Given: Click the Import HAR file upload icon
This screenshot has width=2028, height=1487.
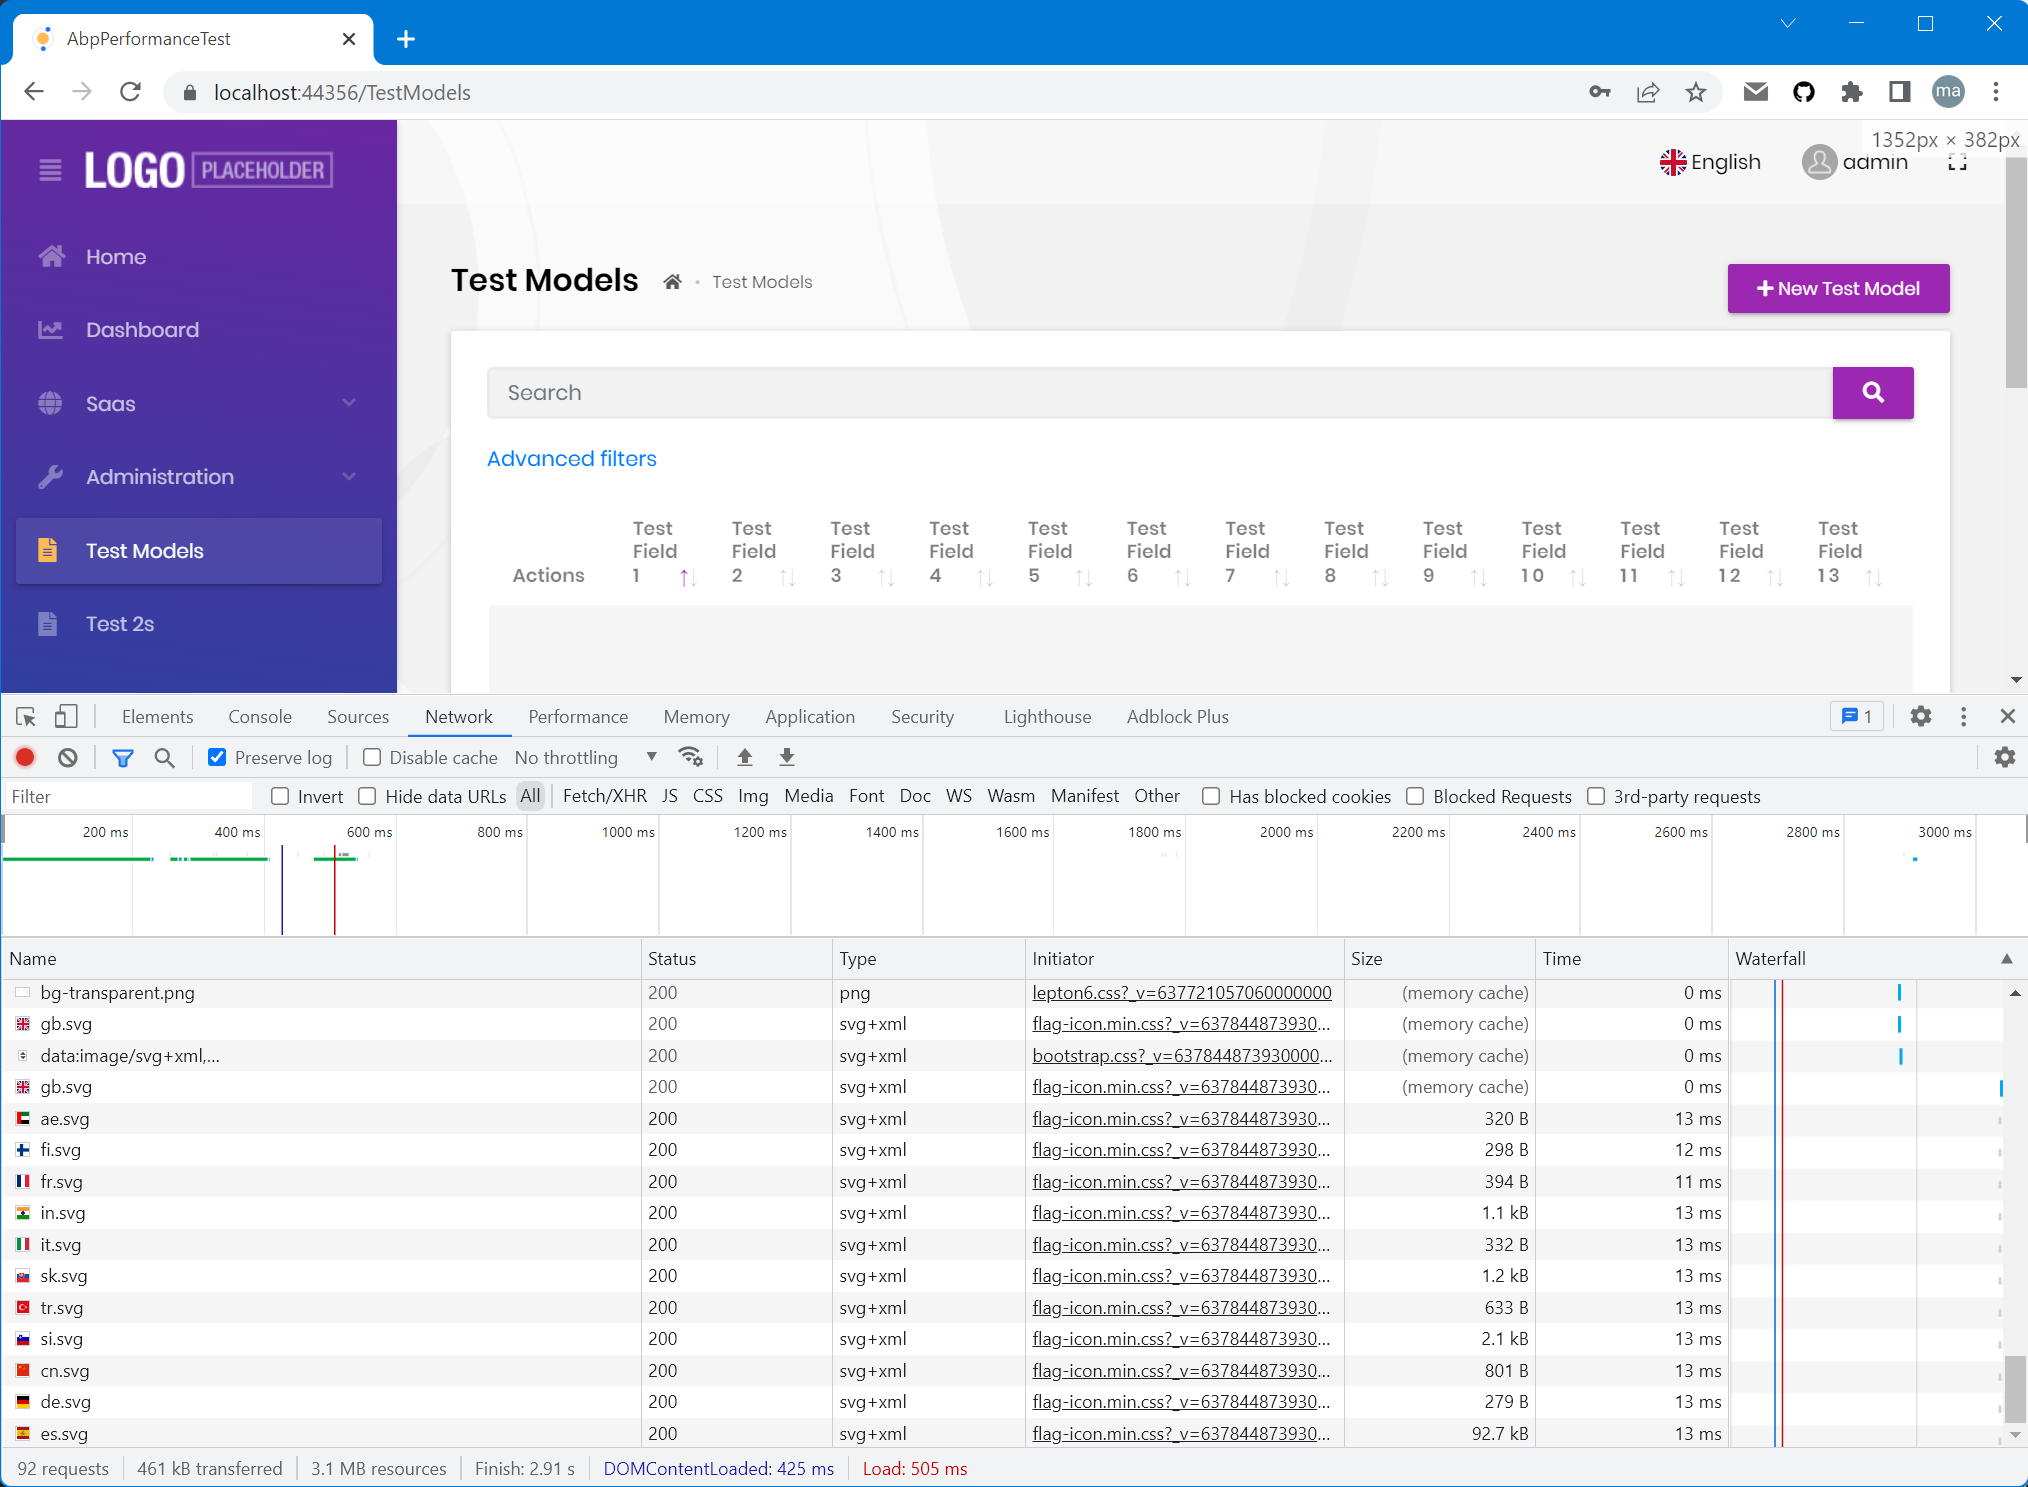Looking at the screenshot, I should (744, 757).
